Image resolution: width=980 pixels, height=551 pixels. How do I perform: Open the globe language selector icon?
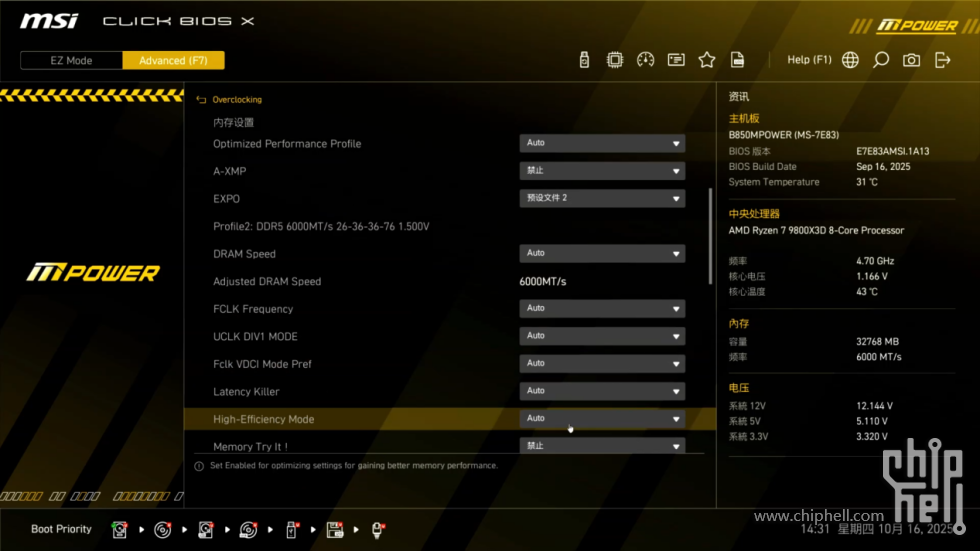pyautogui.click(x=850, y=60)
